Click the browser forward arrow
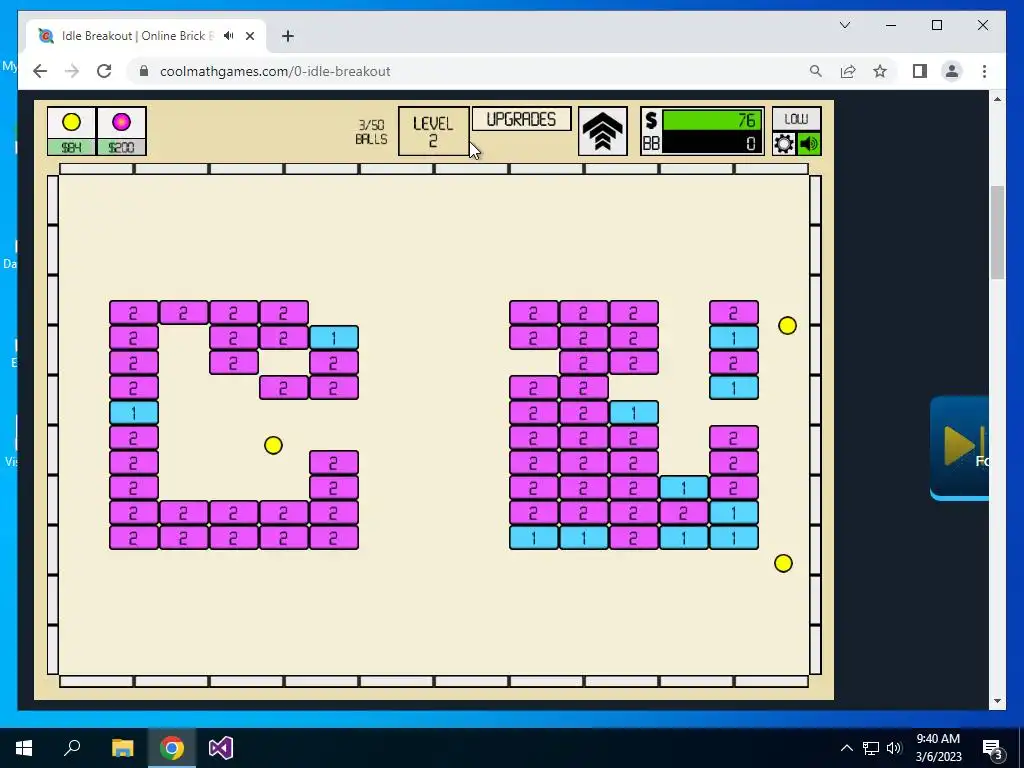 pos(72,71)
